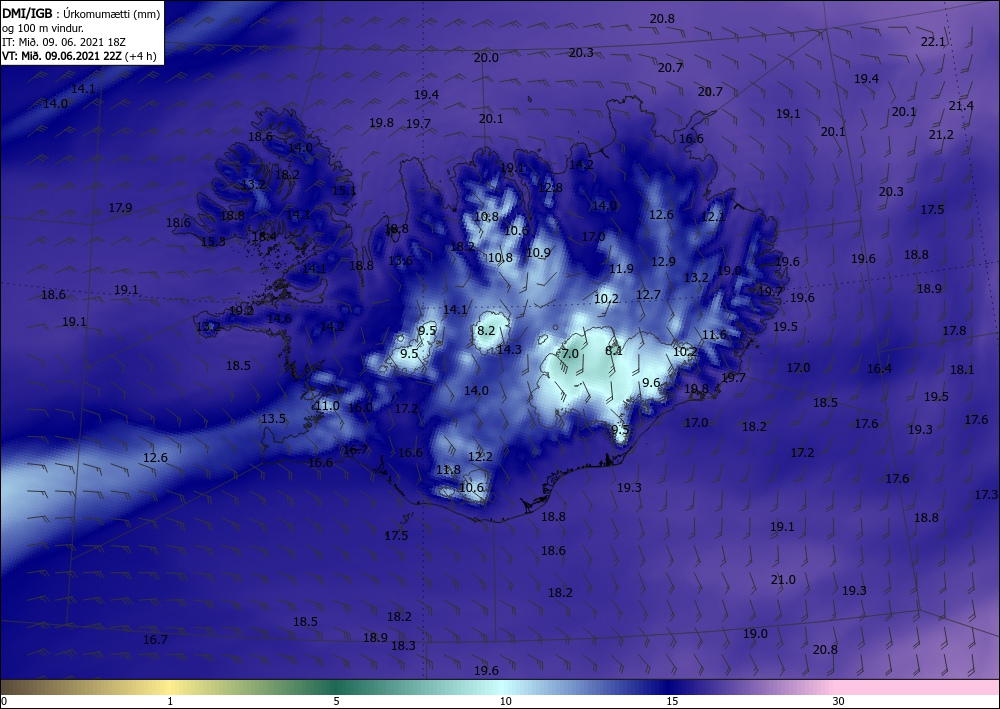Click the 12.8 value on the map
1000x709 pixels.
[x=550, y=188]
